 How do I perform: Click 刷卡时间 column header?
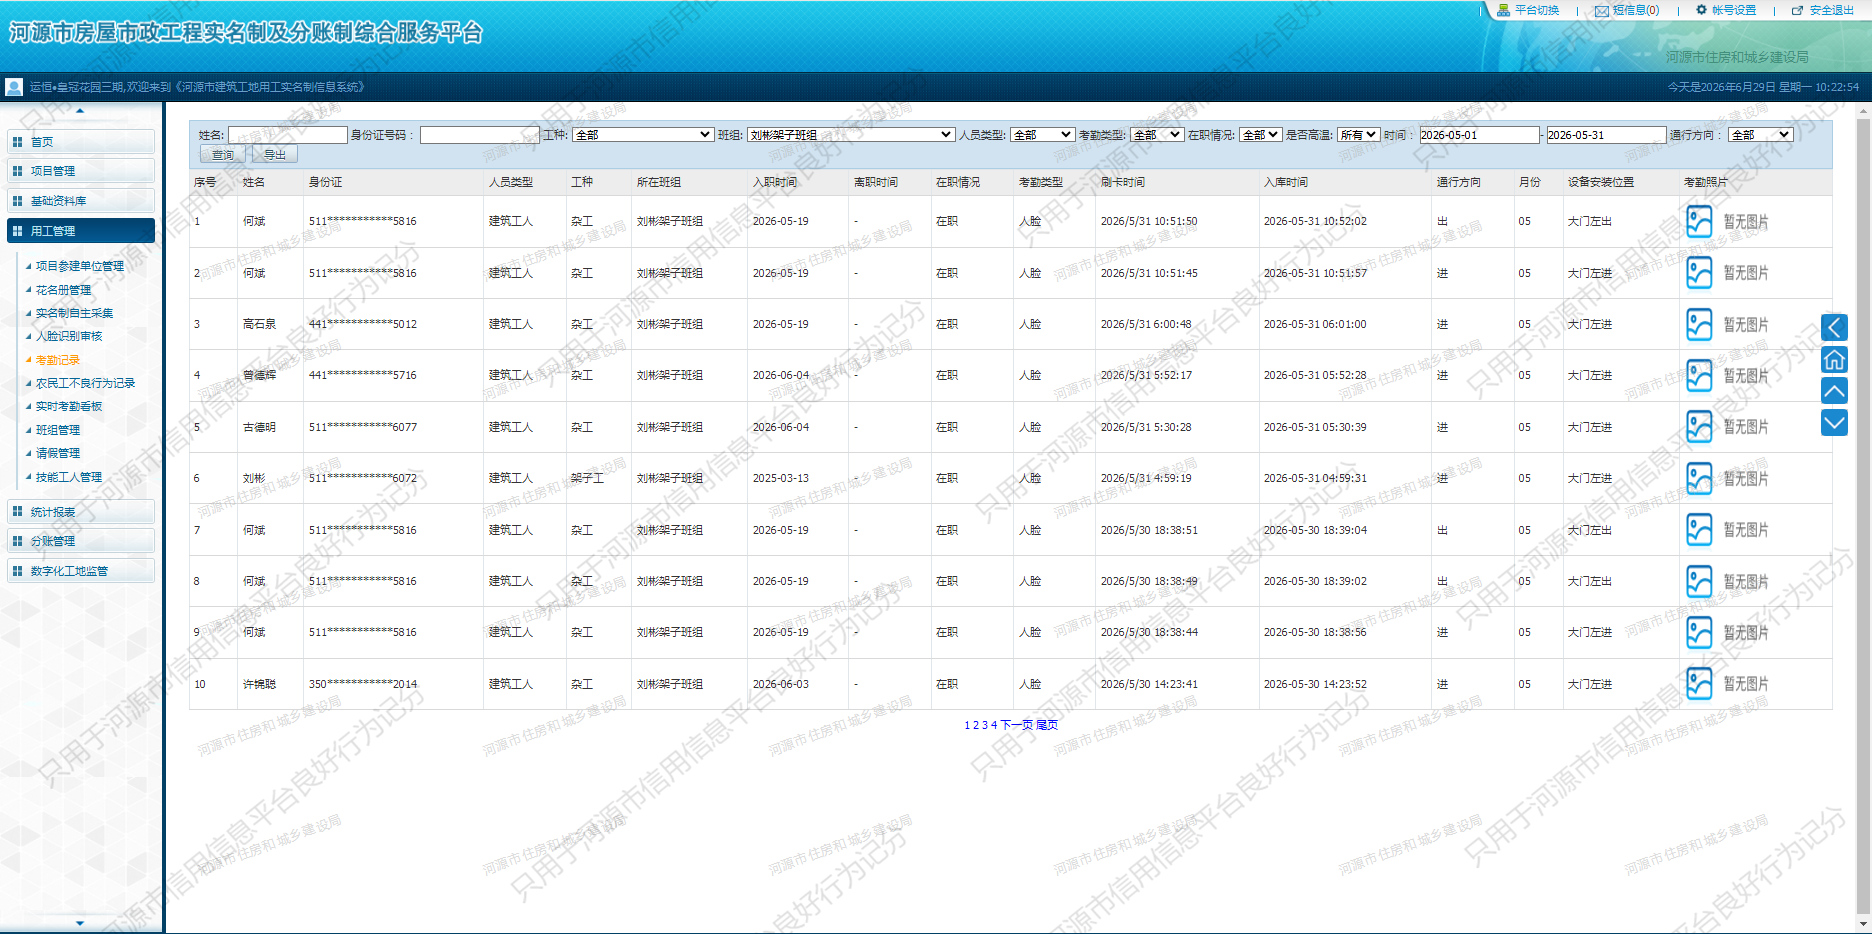point(1122,182)
